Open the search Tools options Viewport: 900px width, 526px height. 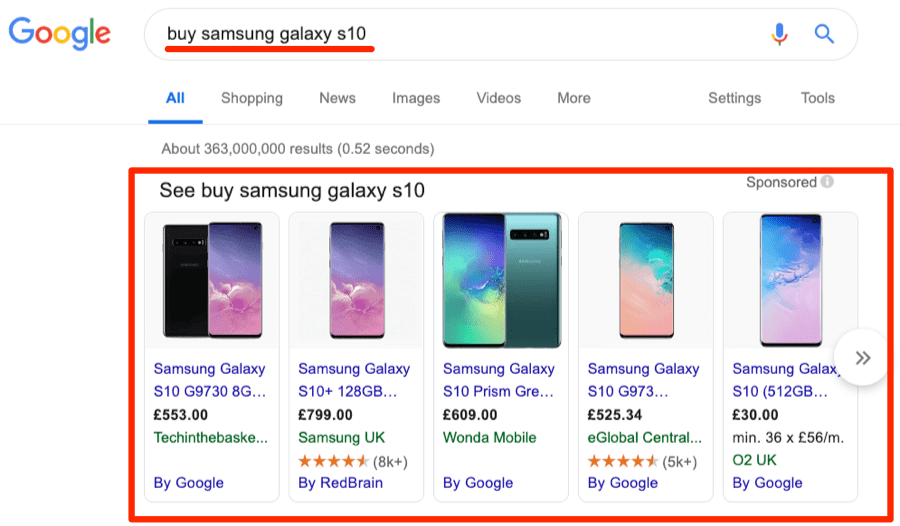817,98
